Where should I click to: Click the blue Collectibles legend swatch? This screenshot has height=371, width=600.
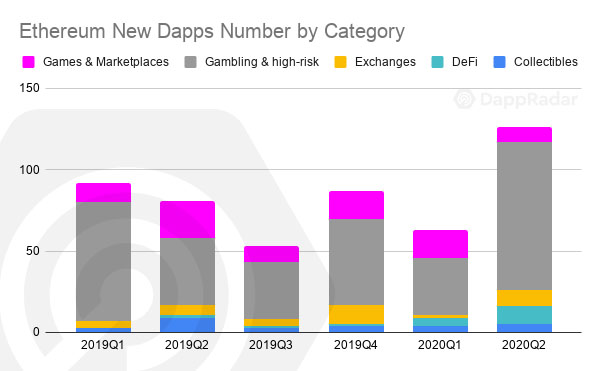[x=499, y=62]
